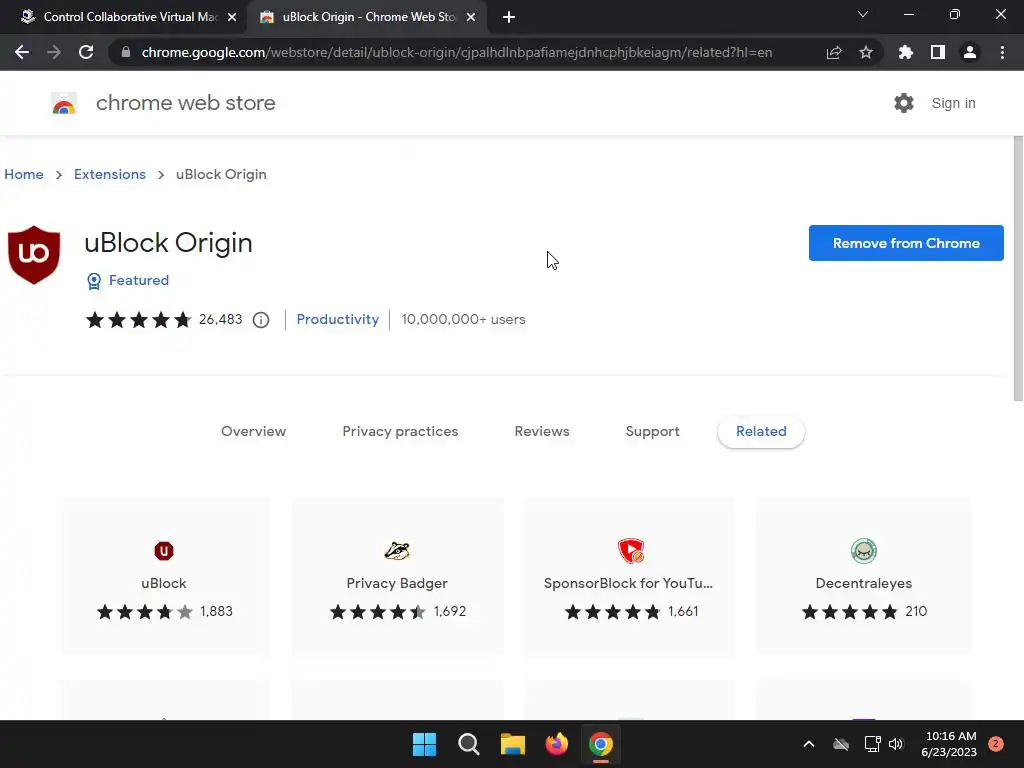This screenshot has height=768, width=1024.
Task: Open the Privacy Badger card title
Action: [397, 583]
